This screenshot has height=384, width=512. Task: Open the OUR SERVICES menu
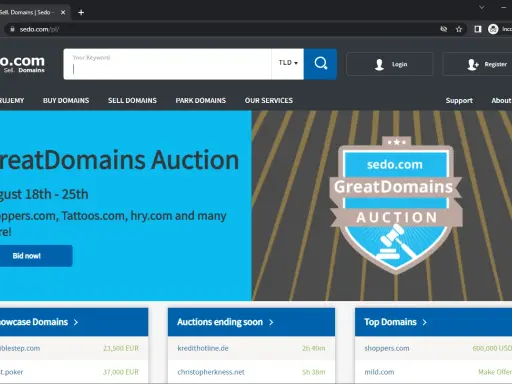pos(269,100)
